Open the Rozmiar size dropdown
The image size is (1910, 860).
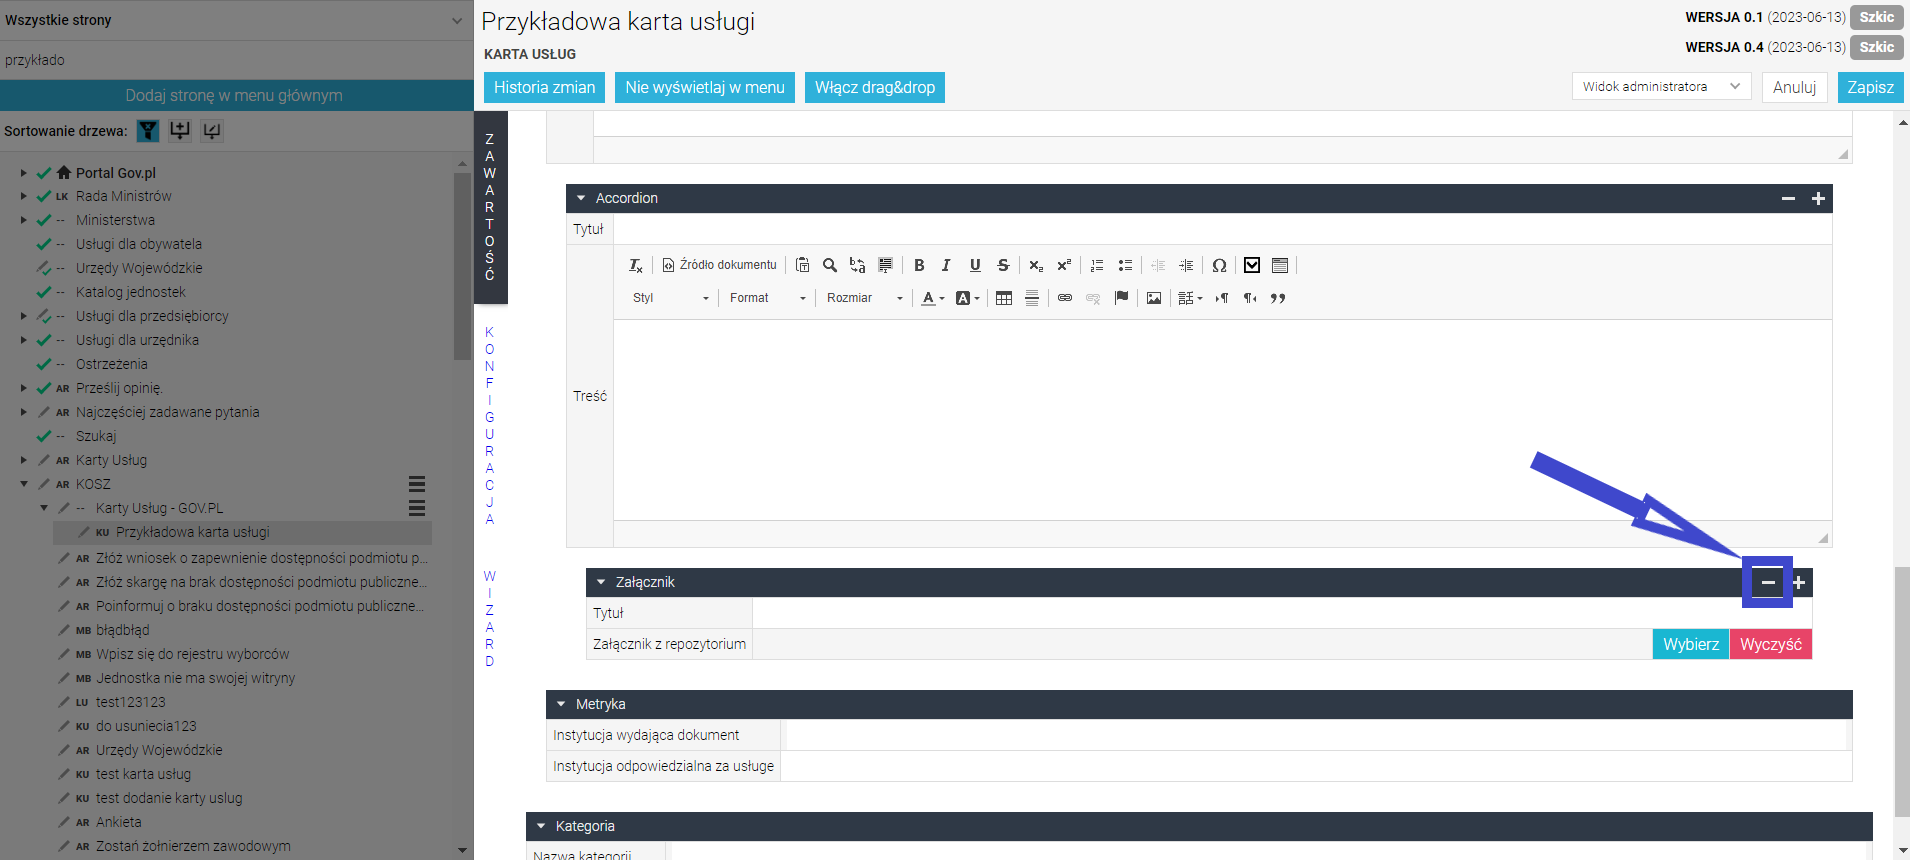864,298
